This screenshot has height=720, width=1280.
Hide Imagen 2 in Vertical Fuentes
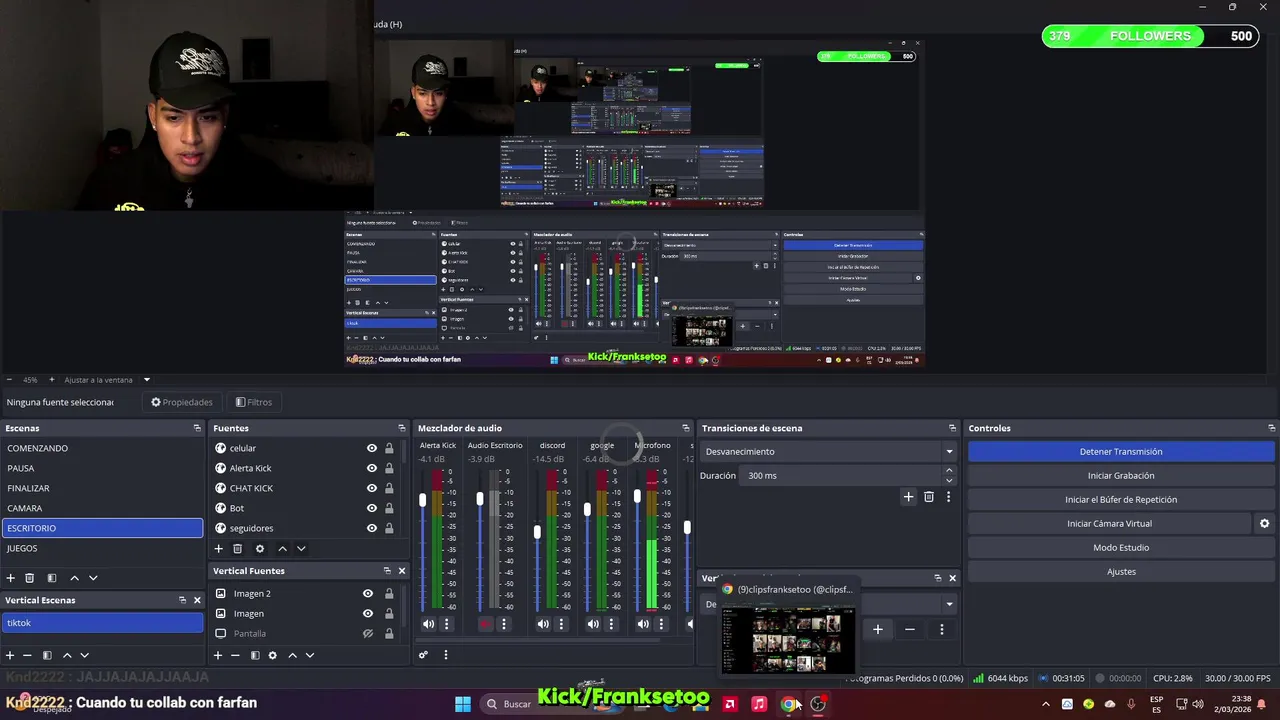click(x=368, y=594)
